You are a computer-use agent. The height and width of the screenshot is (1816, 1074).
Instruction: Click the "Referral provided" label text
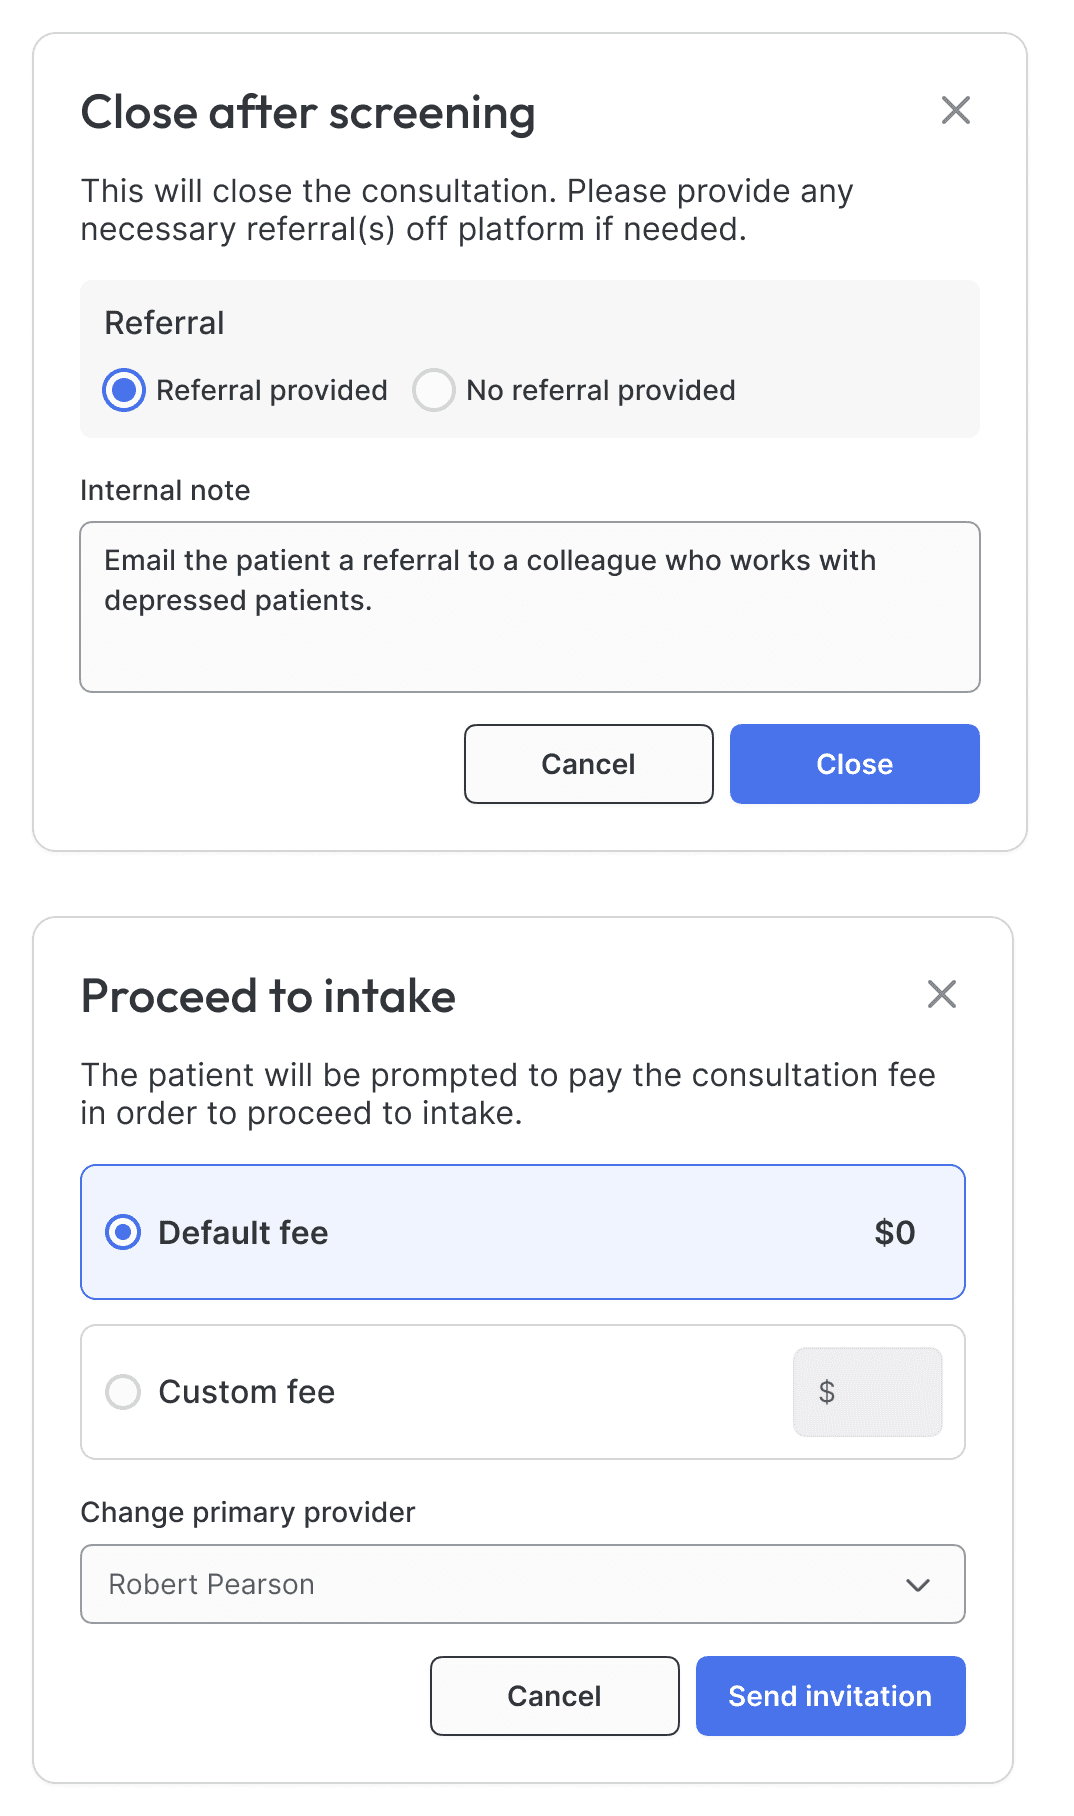[271, 390]
